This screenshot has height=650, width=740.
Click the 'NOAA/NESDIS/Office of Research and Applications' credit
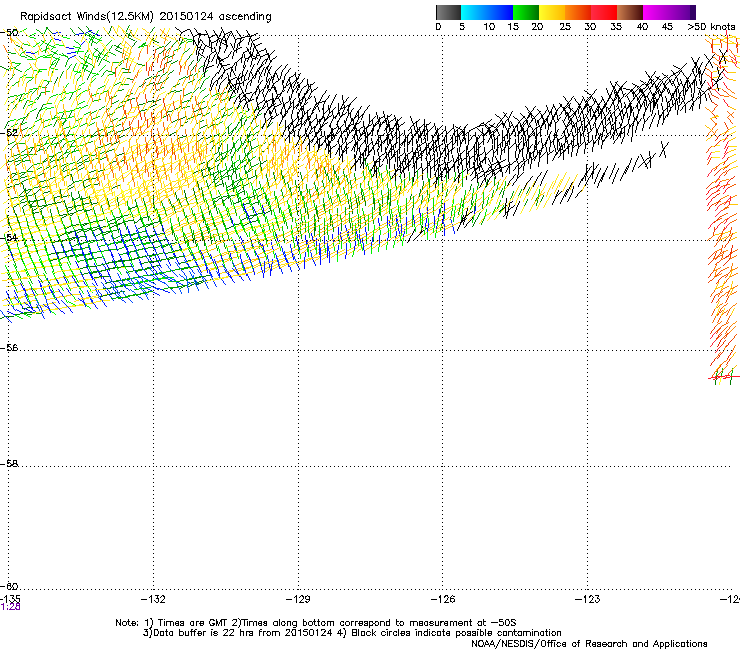click(589, 644)
